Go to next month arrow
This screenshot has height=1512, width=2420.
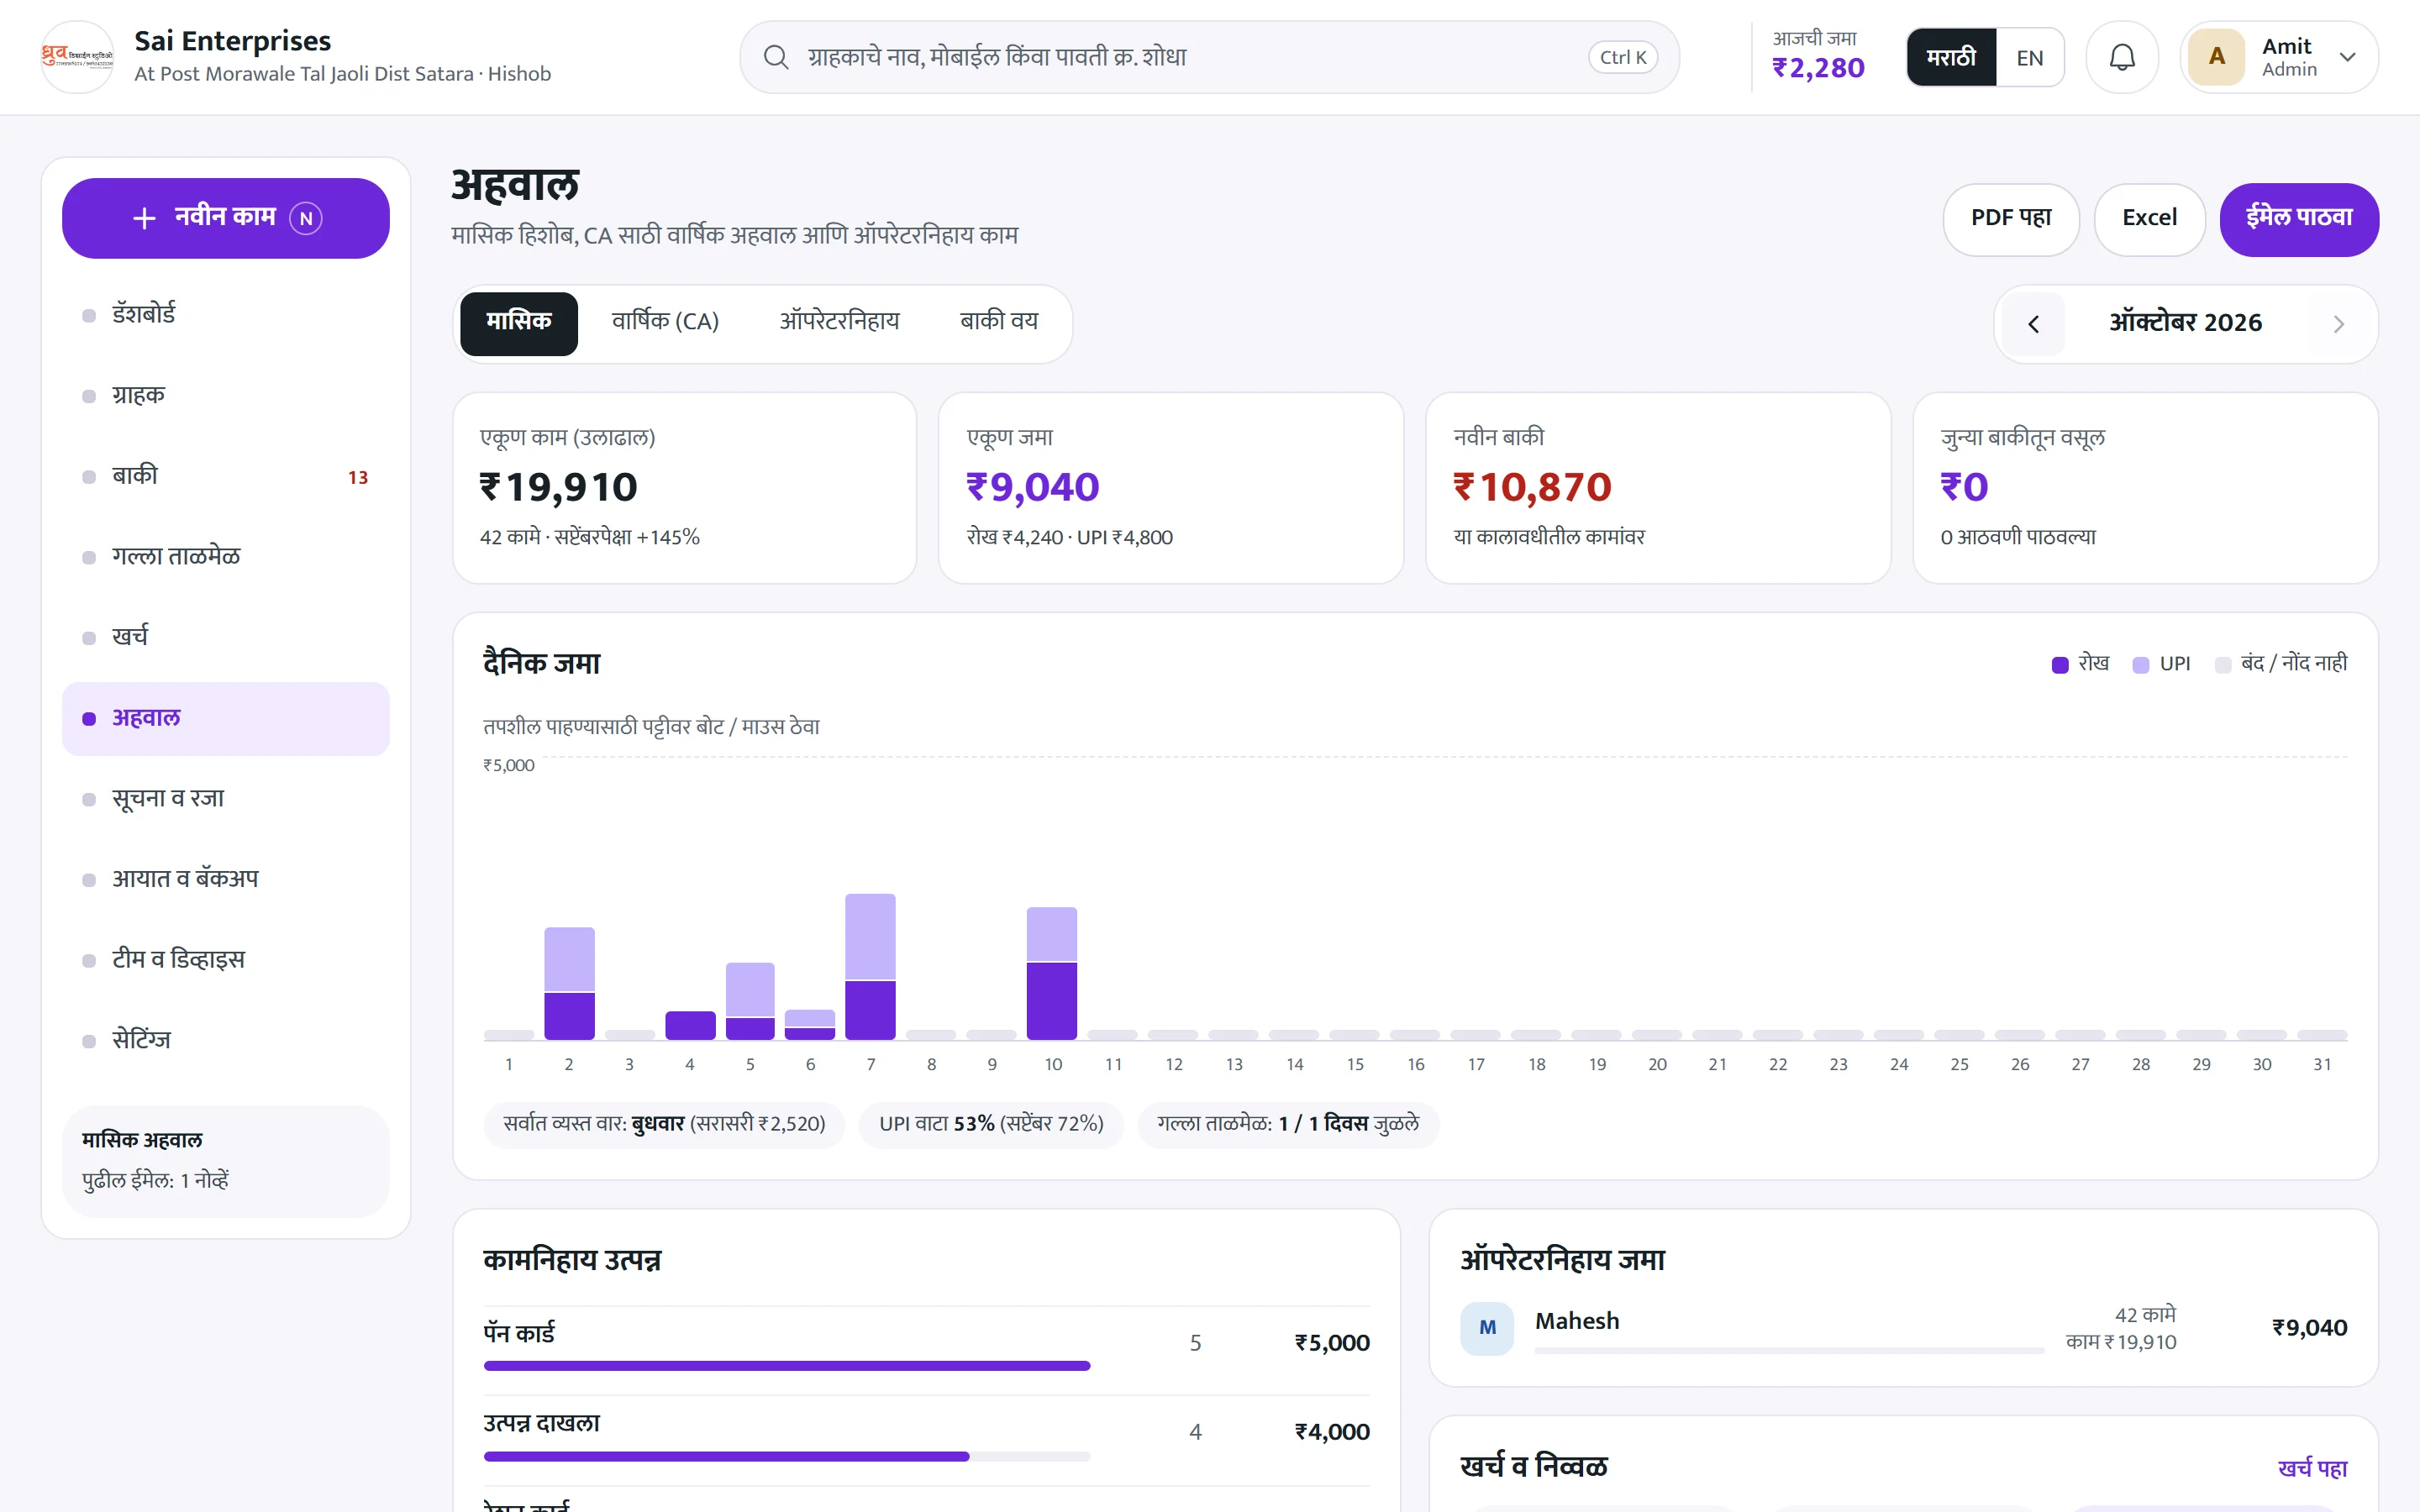(2338, 324)
